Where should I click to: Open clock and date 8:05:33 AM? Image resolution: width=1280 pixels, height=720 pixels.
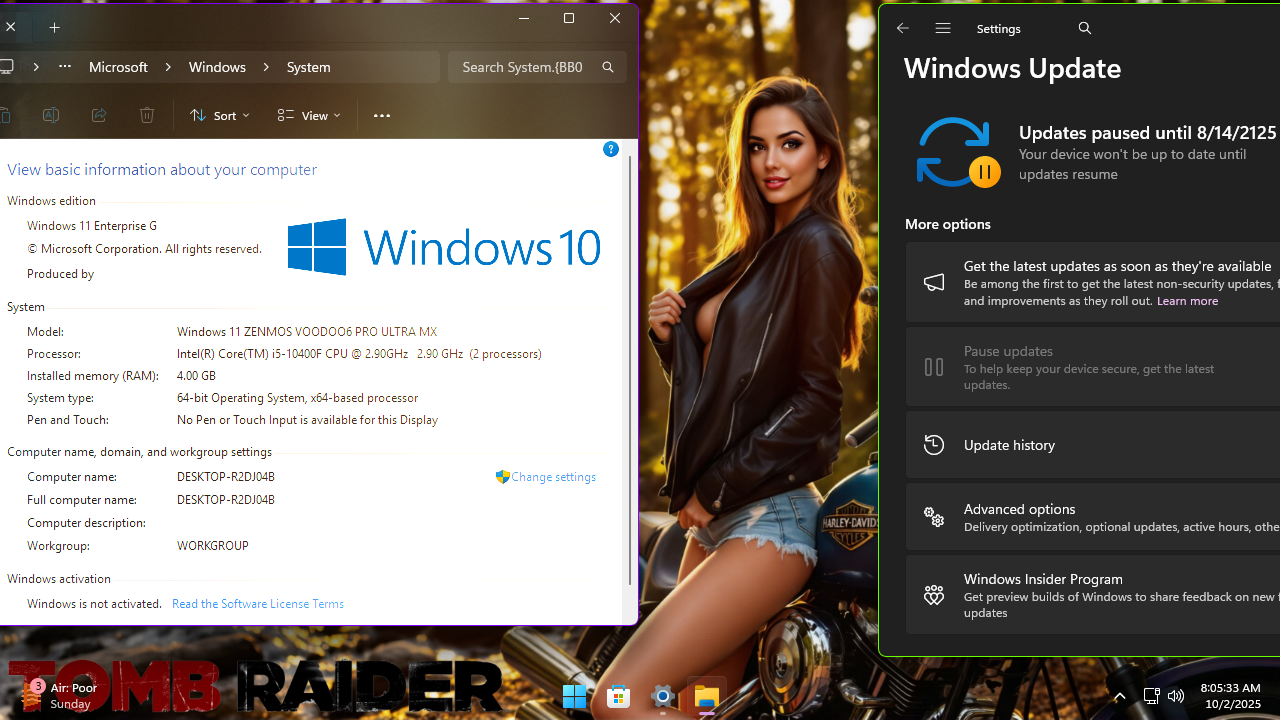point(1230,696)
